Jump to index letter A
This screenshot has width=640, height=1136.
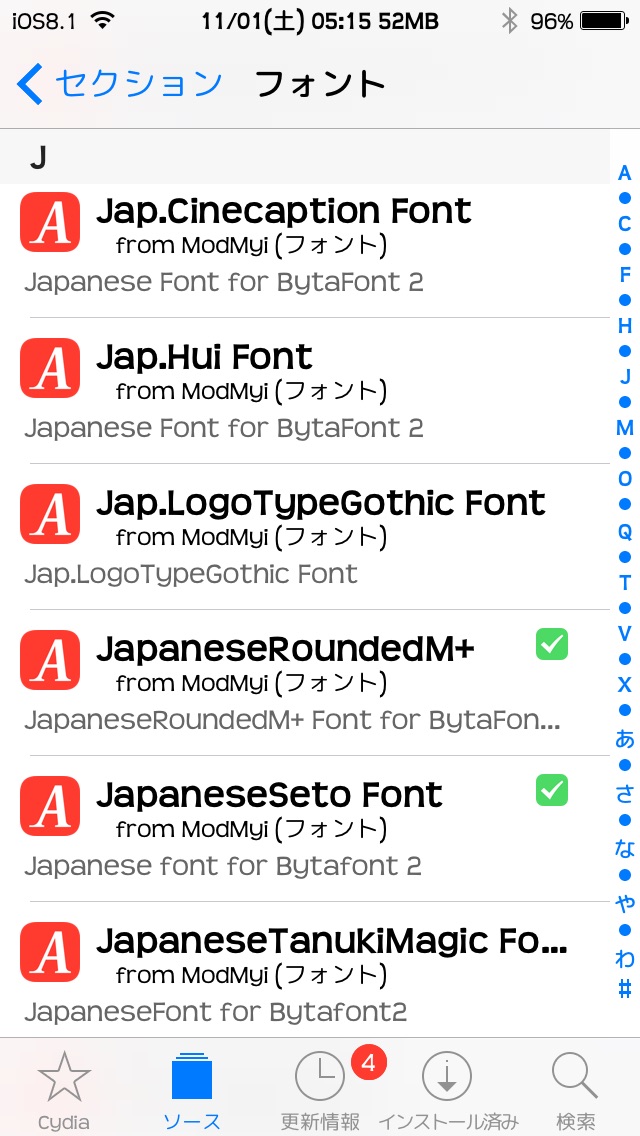624,173
